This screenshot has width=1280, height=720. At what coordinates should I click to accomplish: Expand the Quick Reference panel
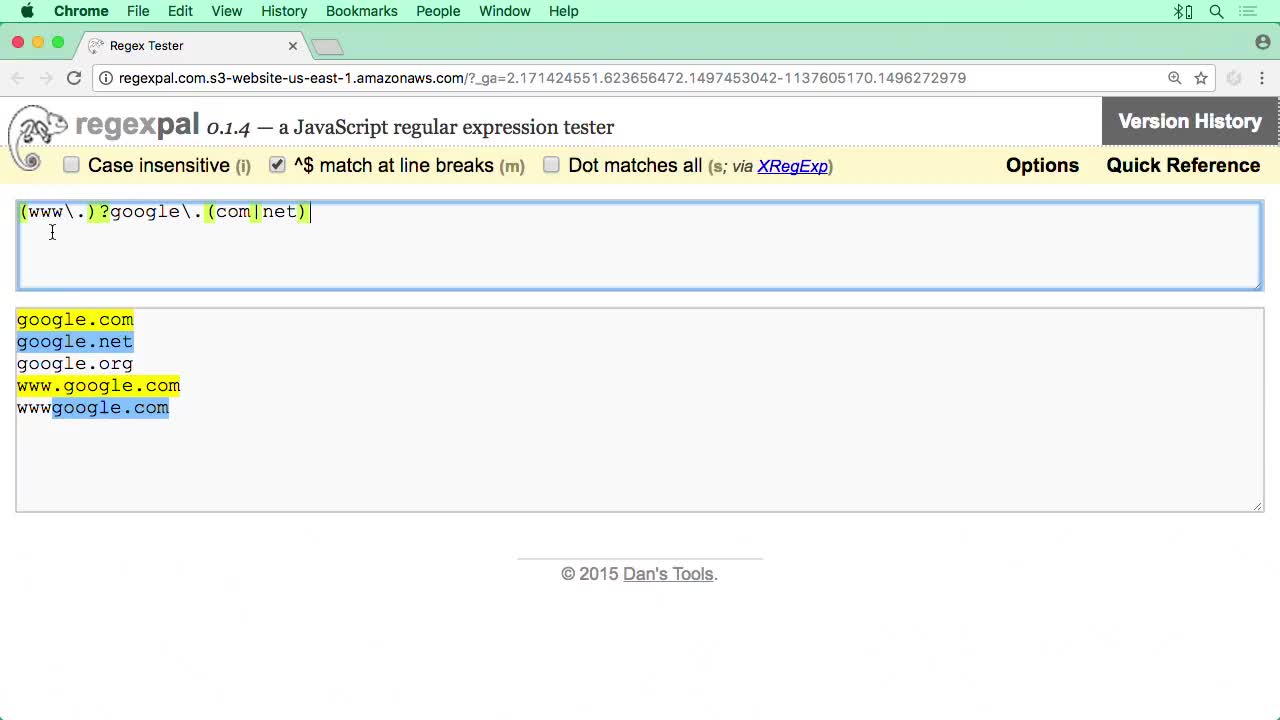pyautogui.click(x=1183, y=165)
